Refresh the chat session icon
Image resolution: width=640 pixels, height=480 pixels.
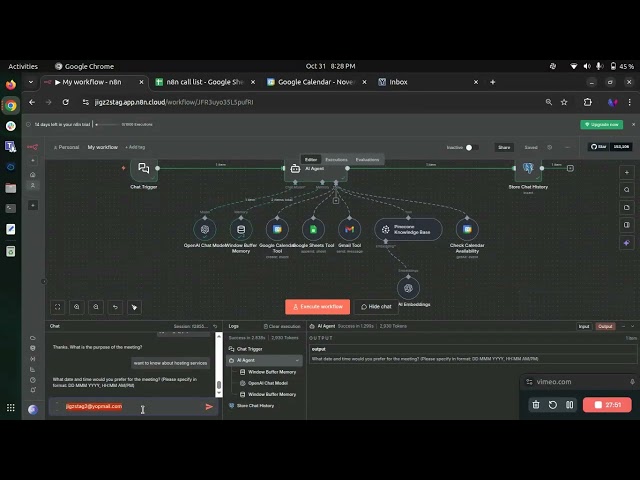[215, 326]
